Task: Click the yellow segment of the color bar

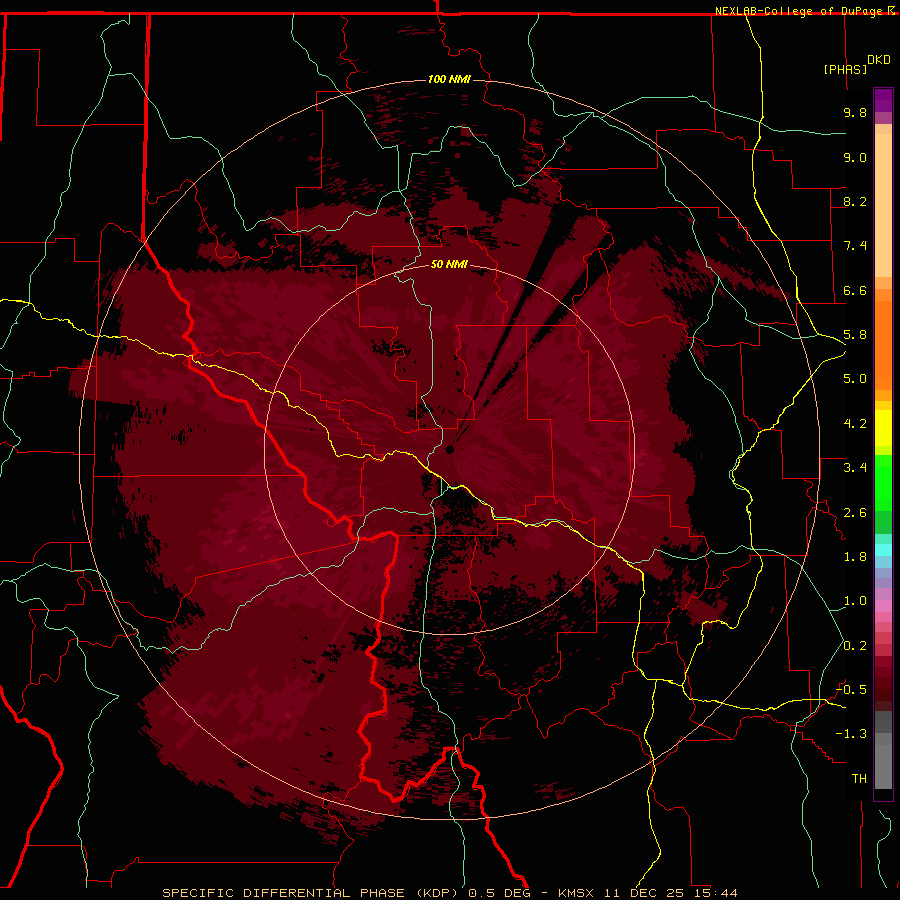Action: tap(883, 428)
